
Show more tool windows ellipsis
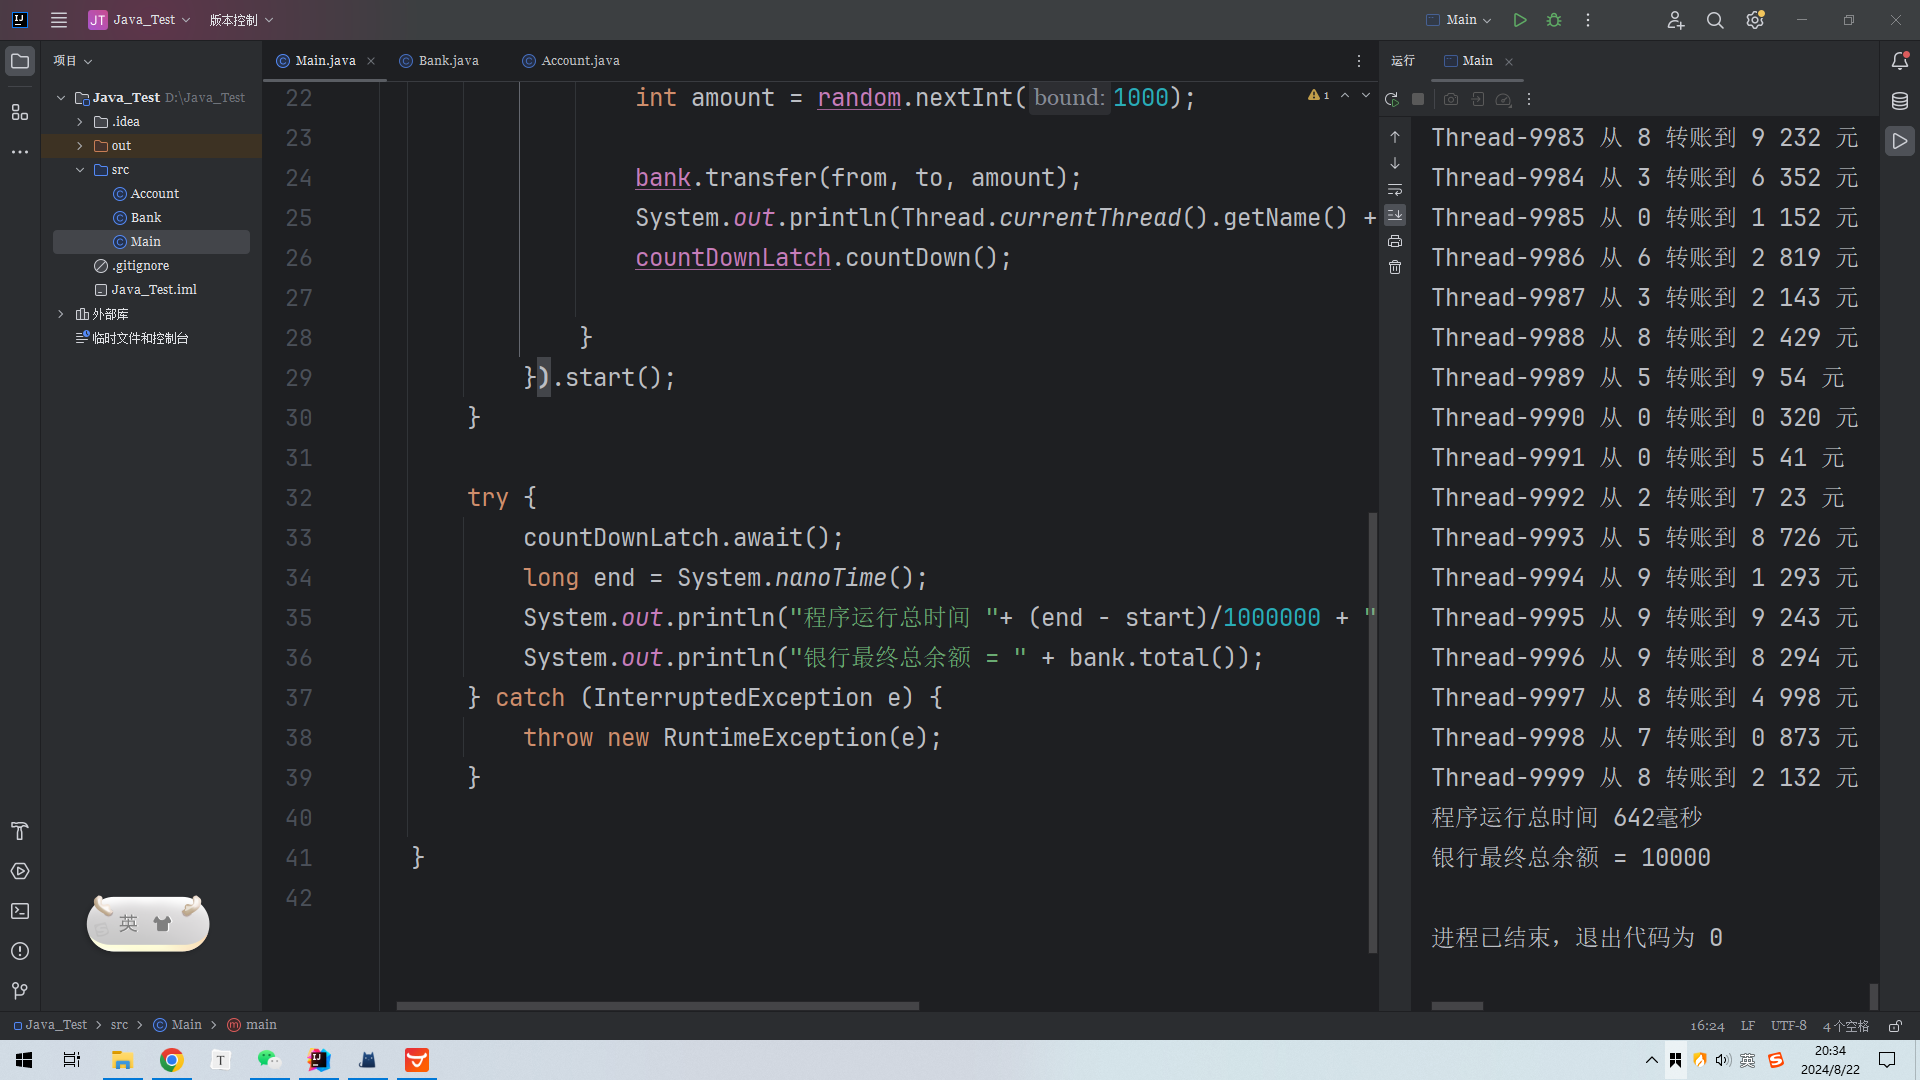pos(20,152)
